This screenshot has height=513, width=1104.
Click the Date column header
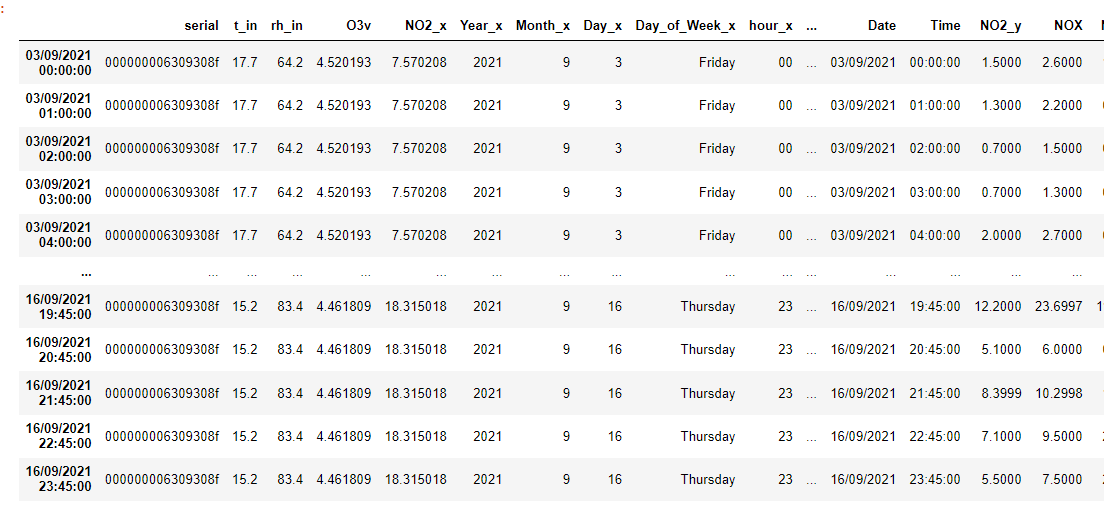coord(882,26)
